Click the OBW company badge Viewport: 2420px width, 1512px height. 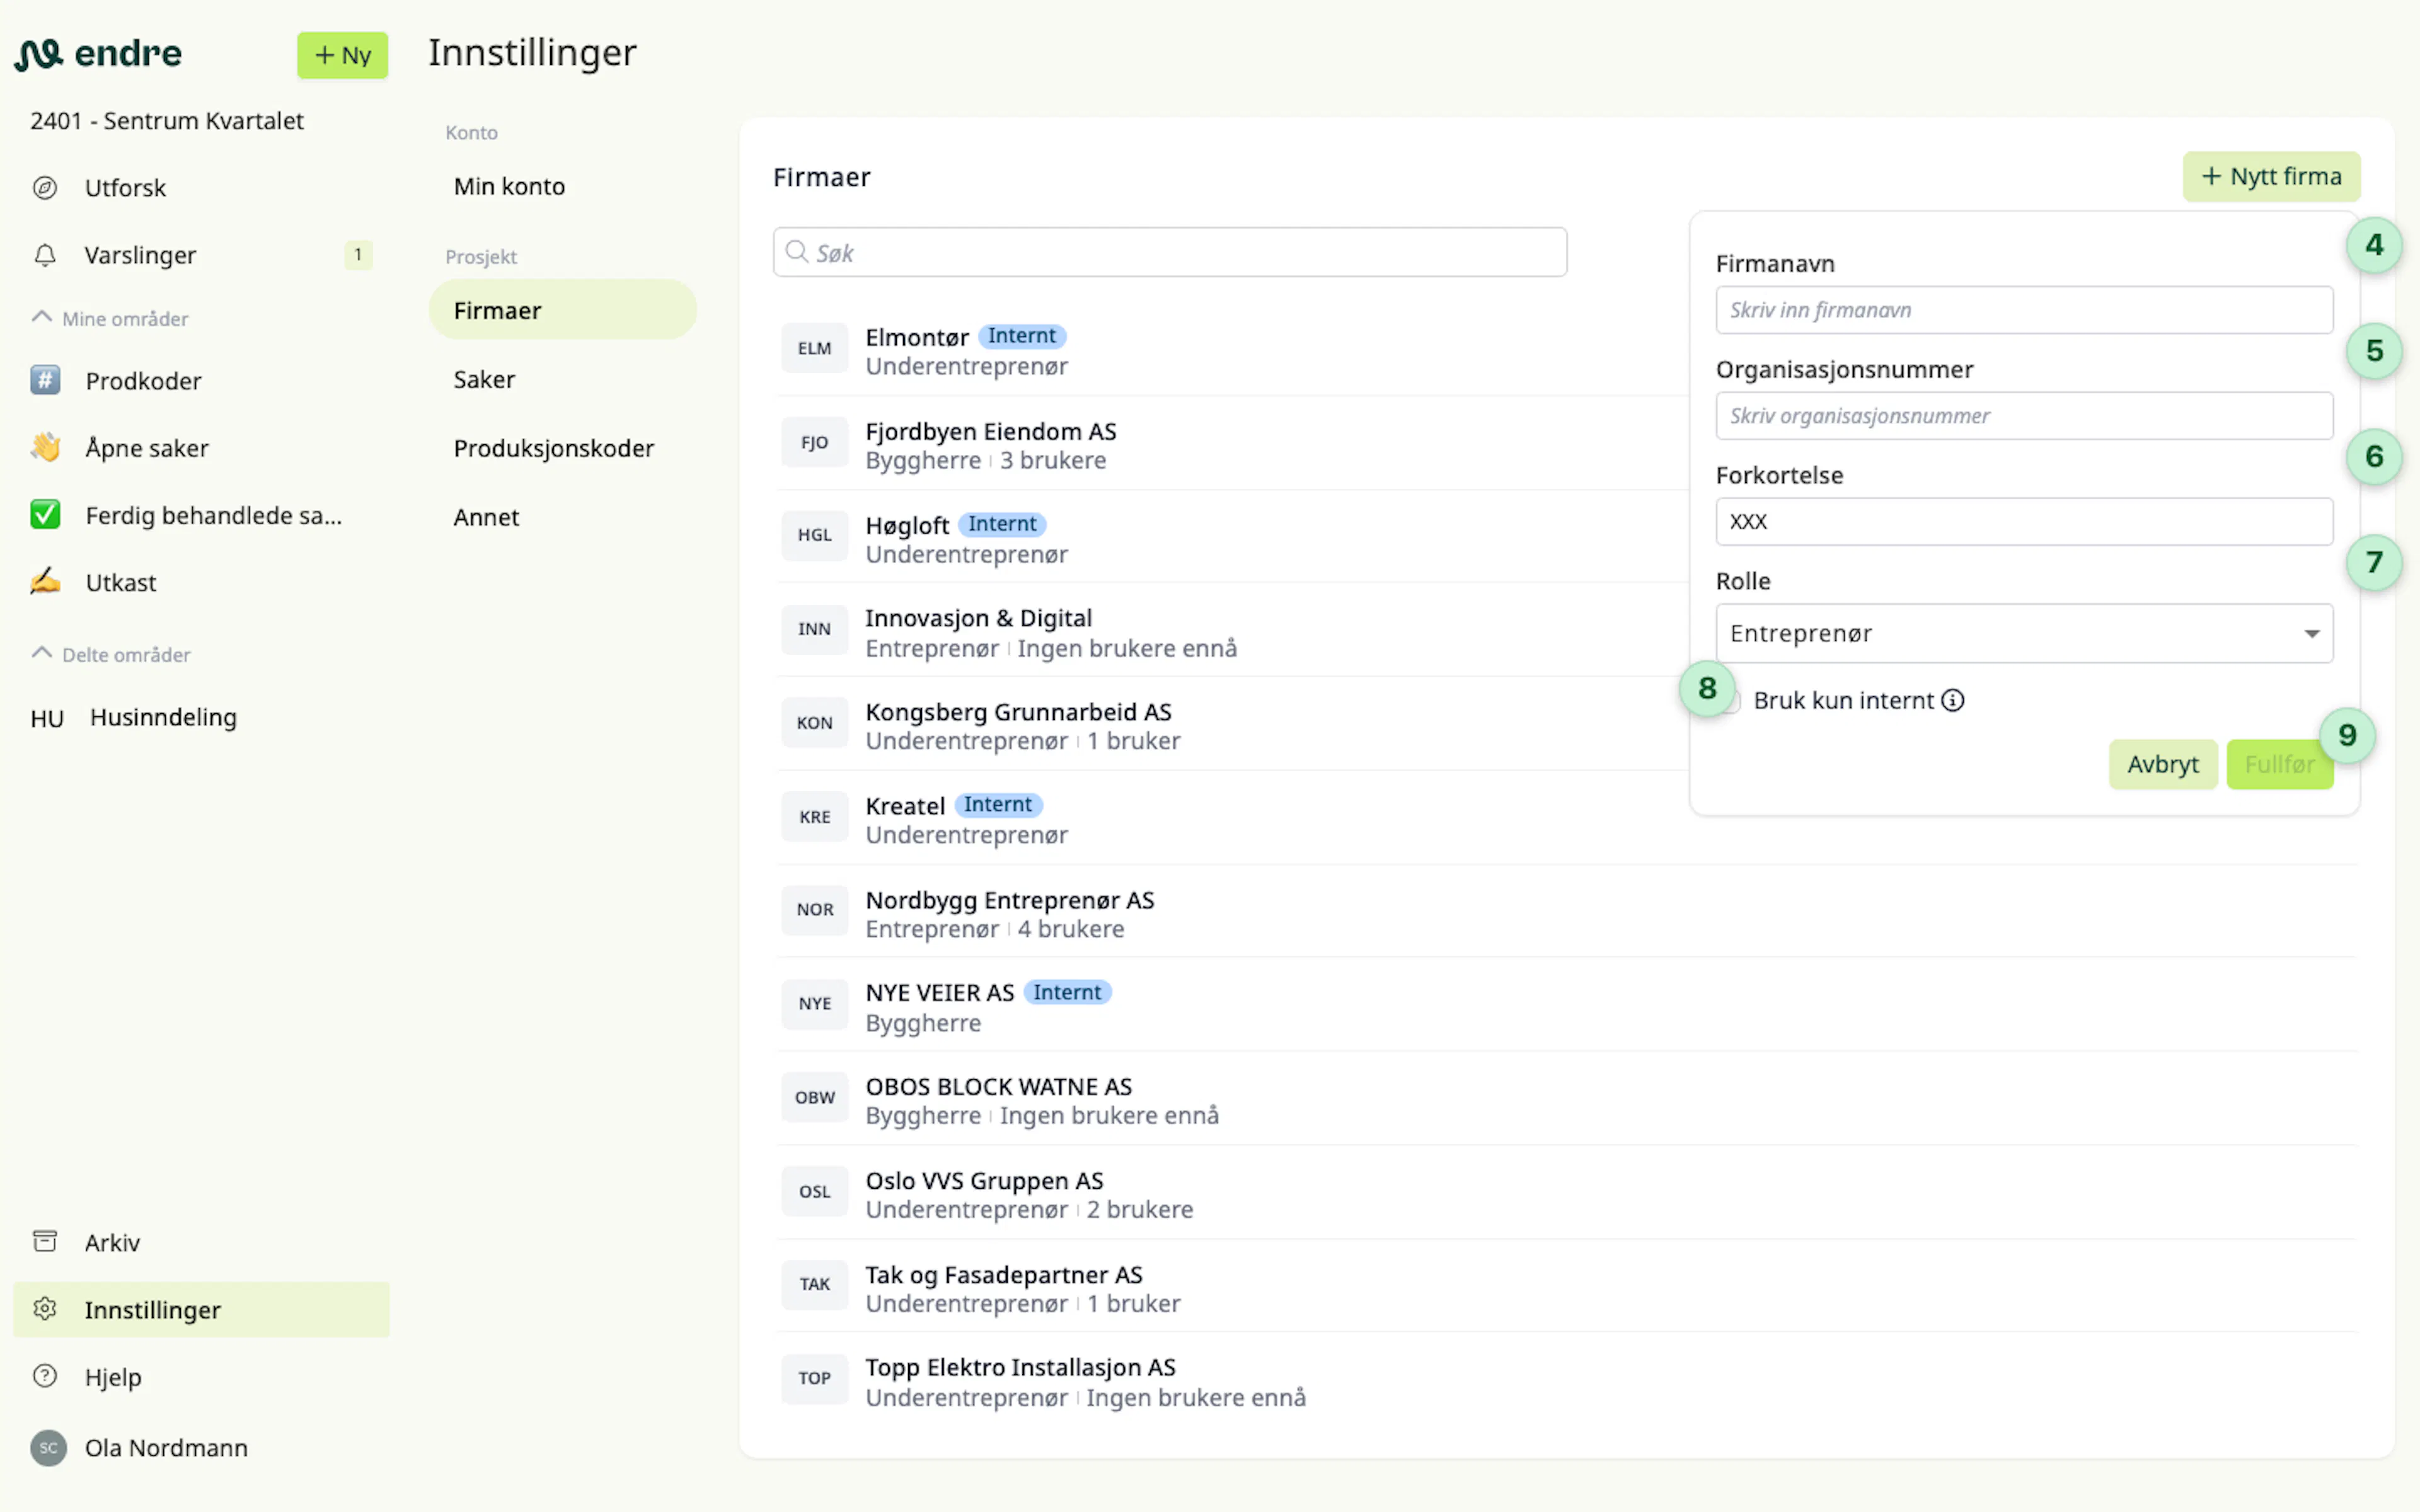tap(814, 1098)
